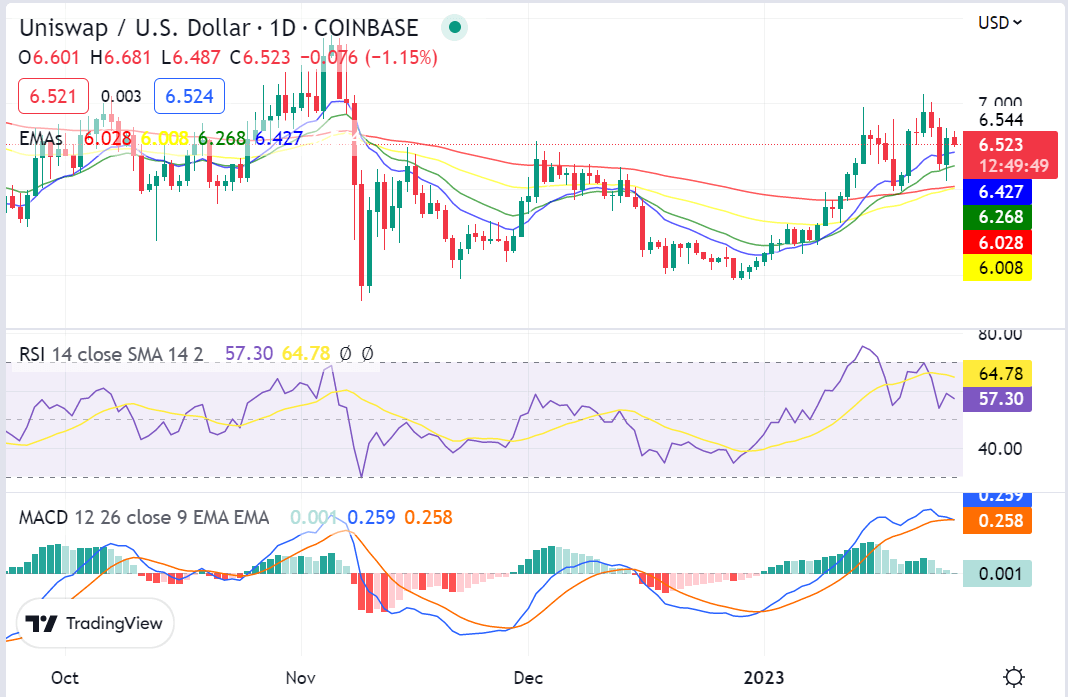This screenshot has height=697, width=1068.
Task: Click the green EMA value label 6.268
Action: coord(997,217)
